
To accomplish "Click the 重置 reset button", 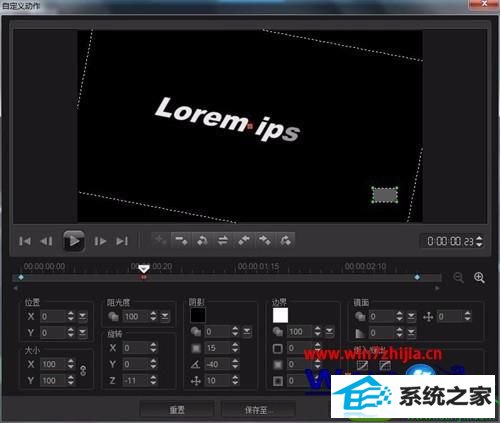I will (177, 410).
